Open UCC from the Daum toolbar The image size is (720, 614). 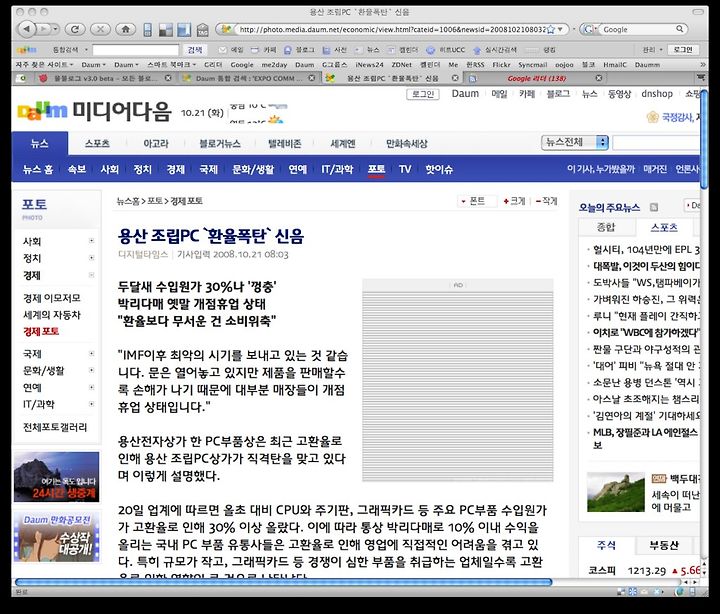click(x=446, y=50)
